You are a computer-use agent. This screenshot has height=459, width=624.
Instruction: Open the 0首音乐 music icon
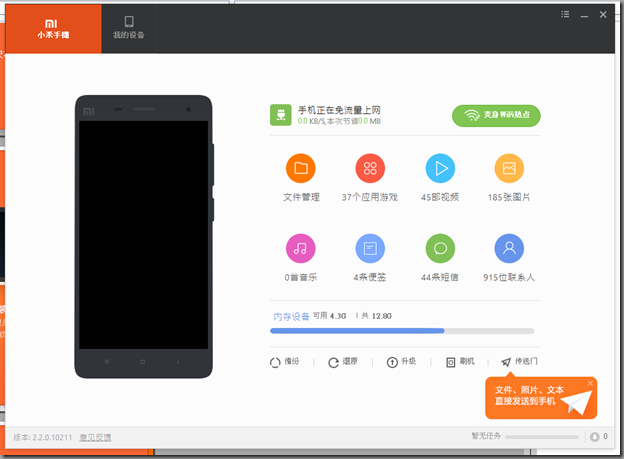pyautogui.click(x=300, y=248)
